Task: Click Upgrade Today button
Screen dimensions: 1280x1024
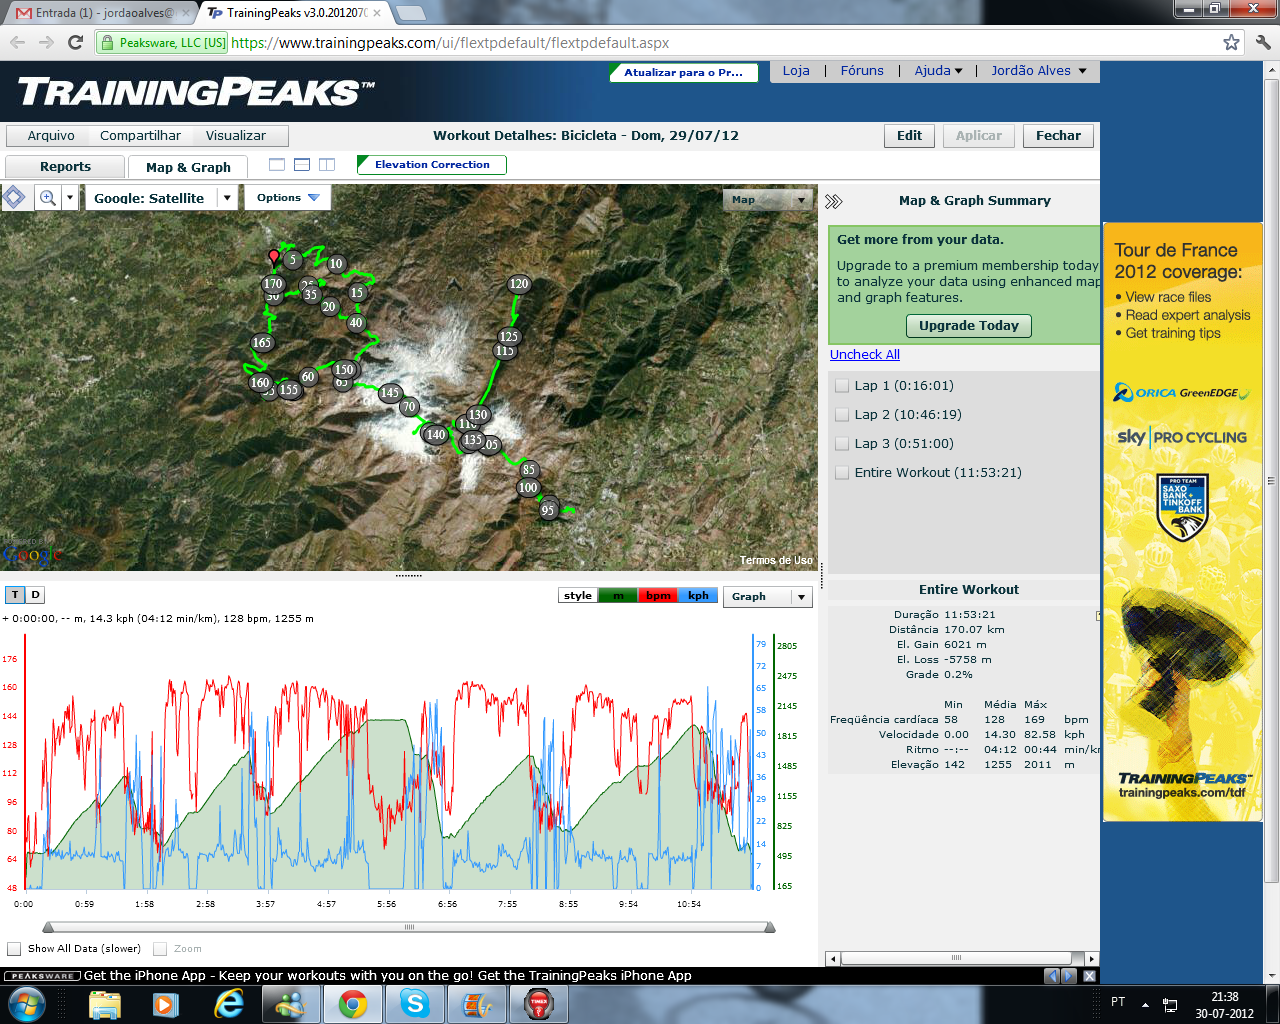Action: point(968,326)
